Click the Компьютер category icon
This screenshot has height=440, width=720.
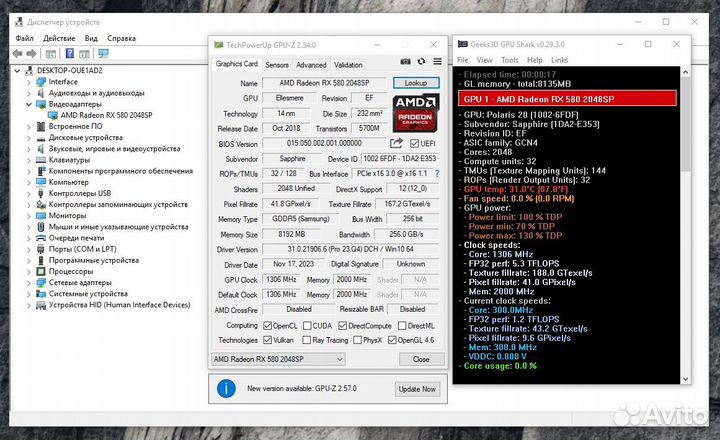tap(41, 182)
